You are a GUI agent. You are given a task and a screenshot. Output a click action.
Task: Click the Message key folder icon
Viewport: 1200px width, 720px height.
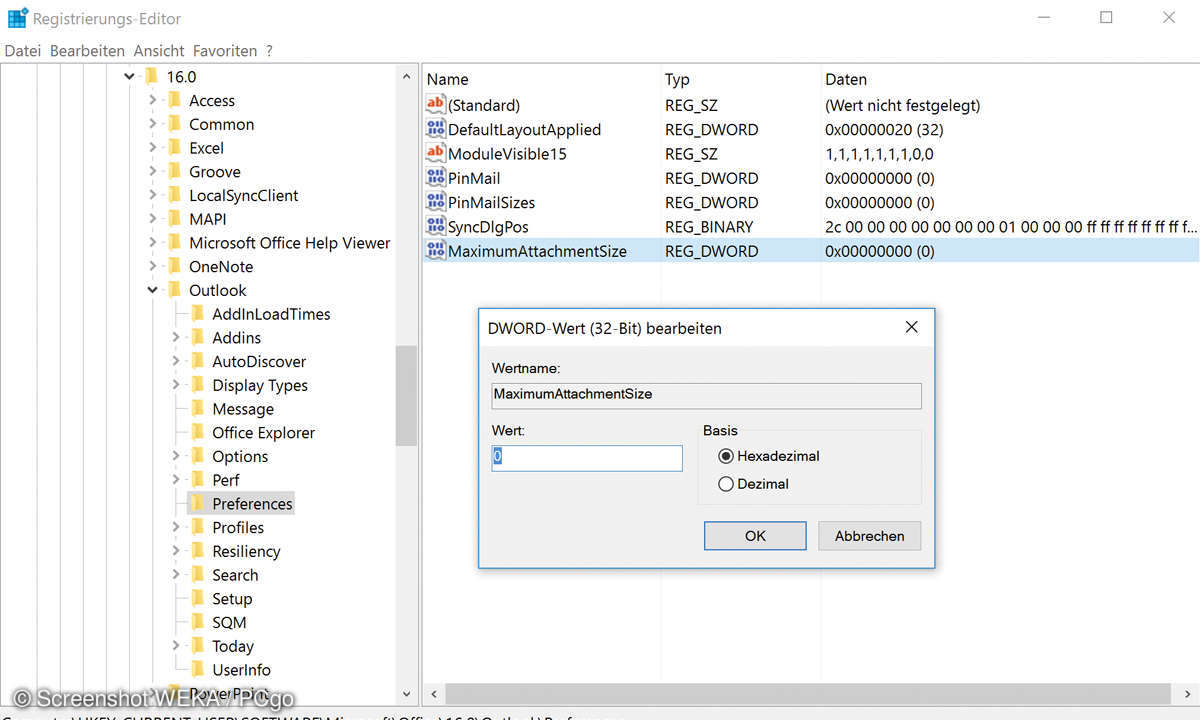click(197, 409)
